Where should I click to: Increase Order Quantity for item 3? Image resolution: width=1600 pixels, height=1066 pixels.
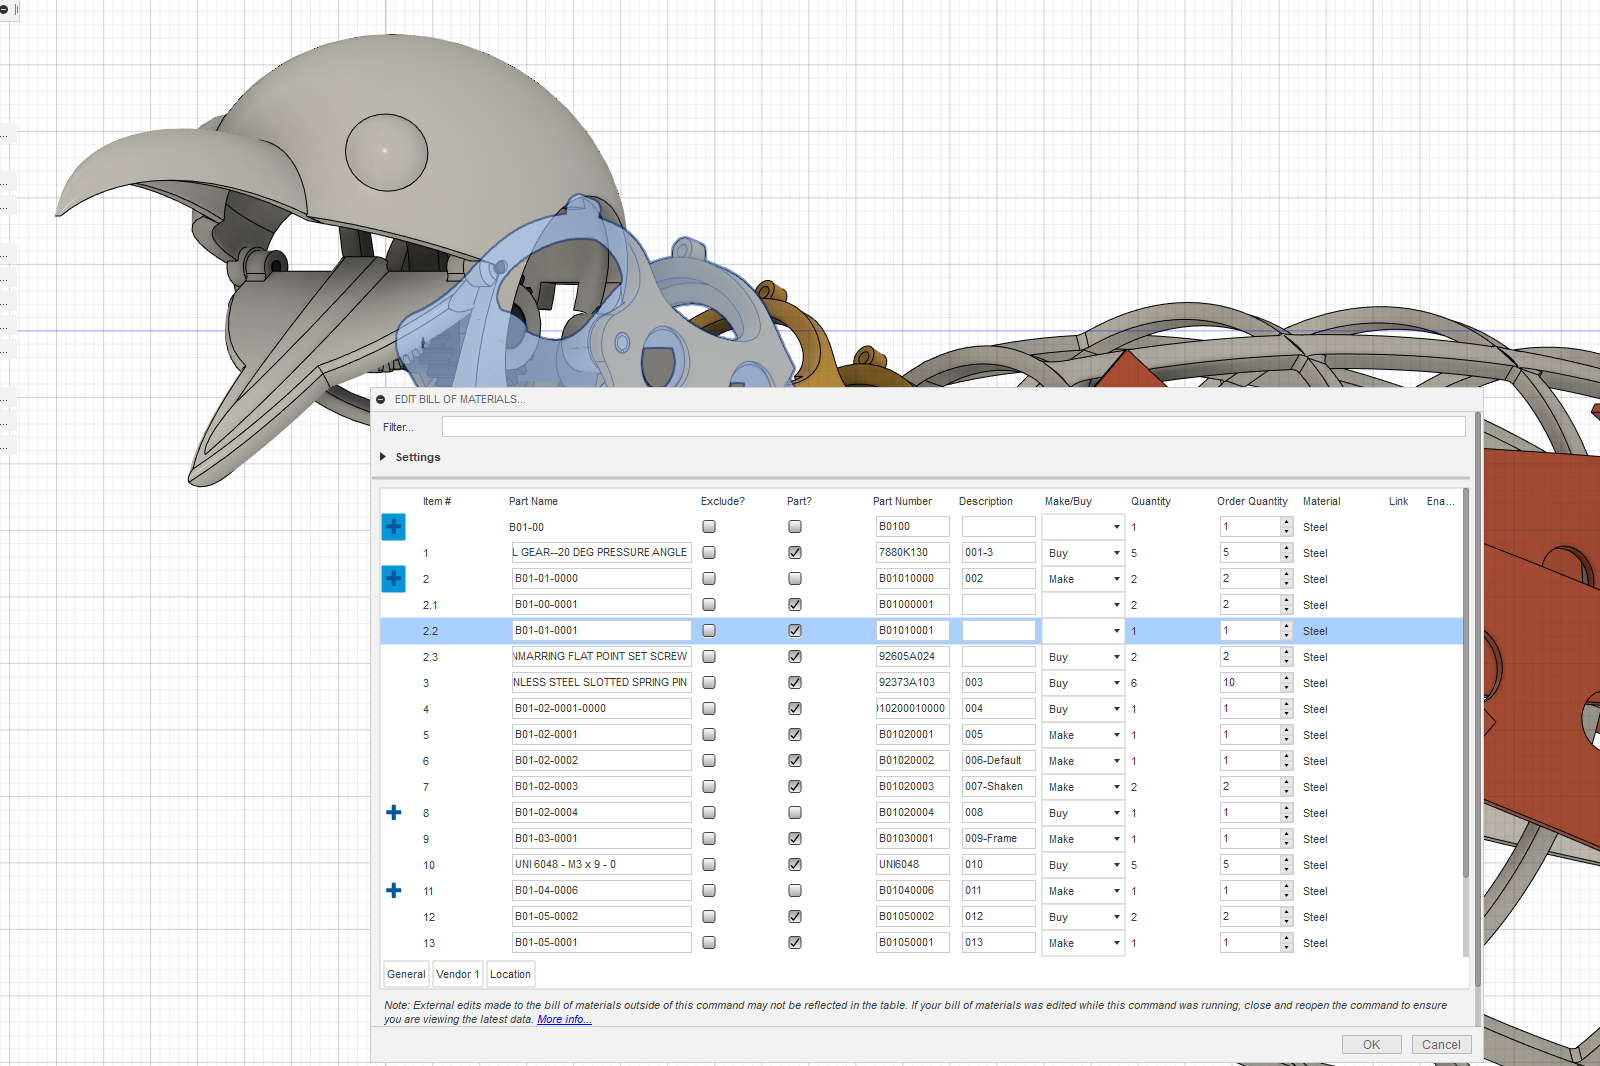(1286, 678)
